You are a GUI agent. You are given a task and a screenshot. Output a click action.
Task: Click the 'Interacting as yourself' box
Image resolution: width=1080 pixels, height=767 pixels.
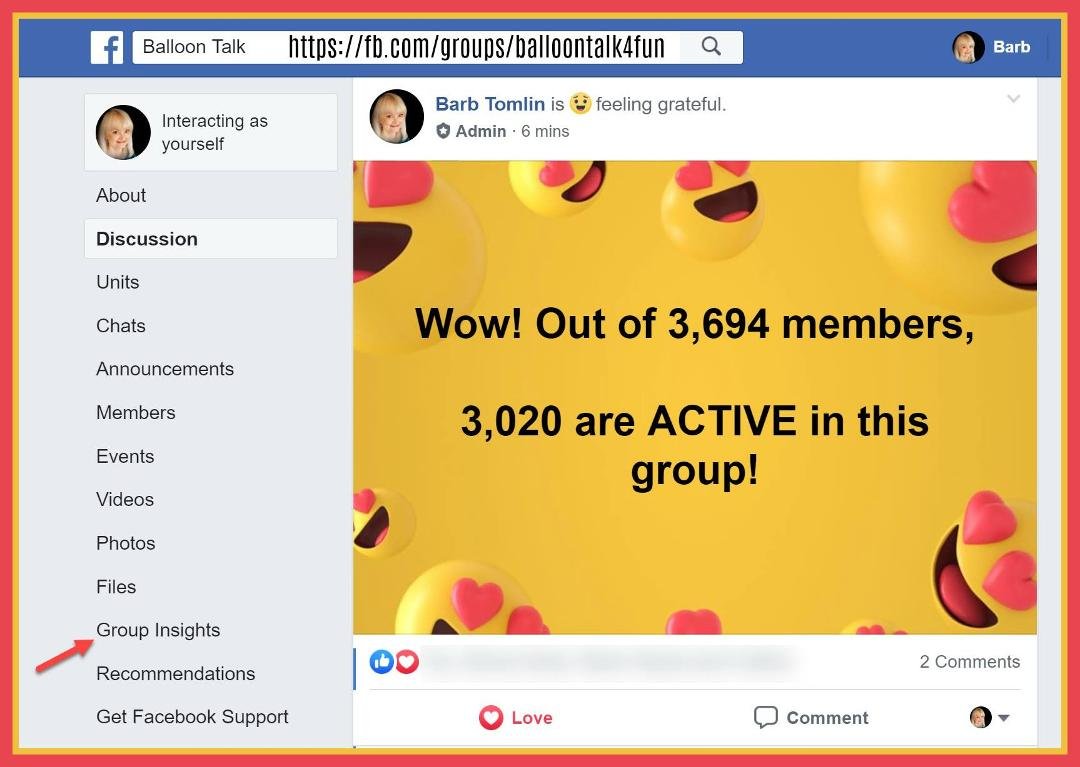(211, 132)
